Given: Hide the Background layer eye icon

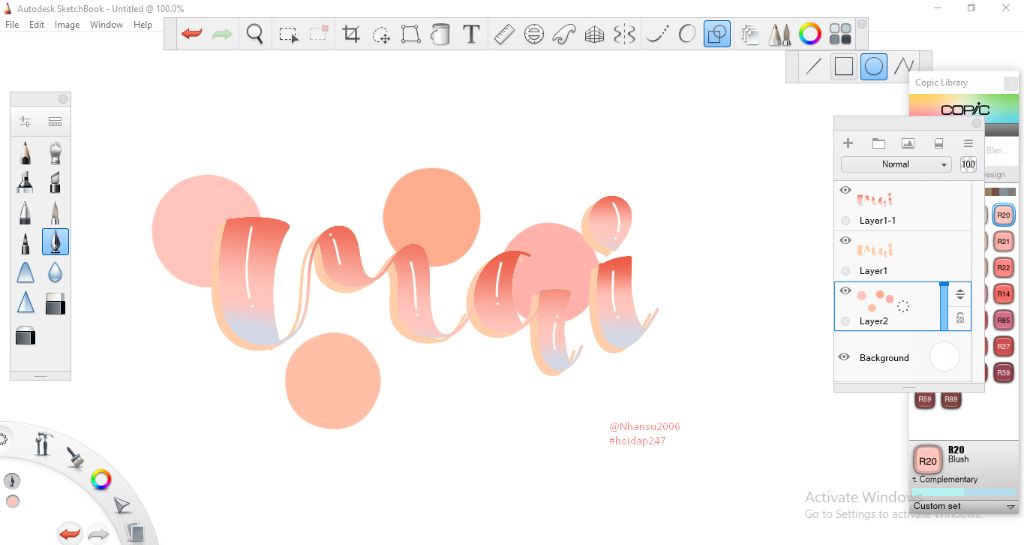Looking at the screenshot, I should pos(844,357).
